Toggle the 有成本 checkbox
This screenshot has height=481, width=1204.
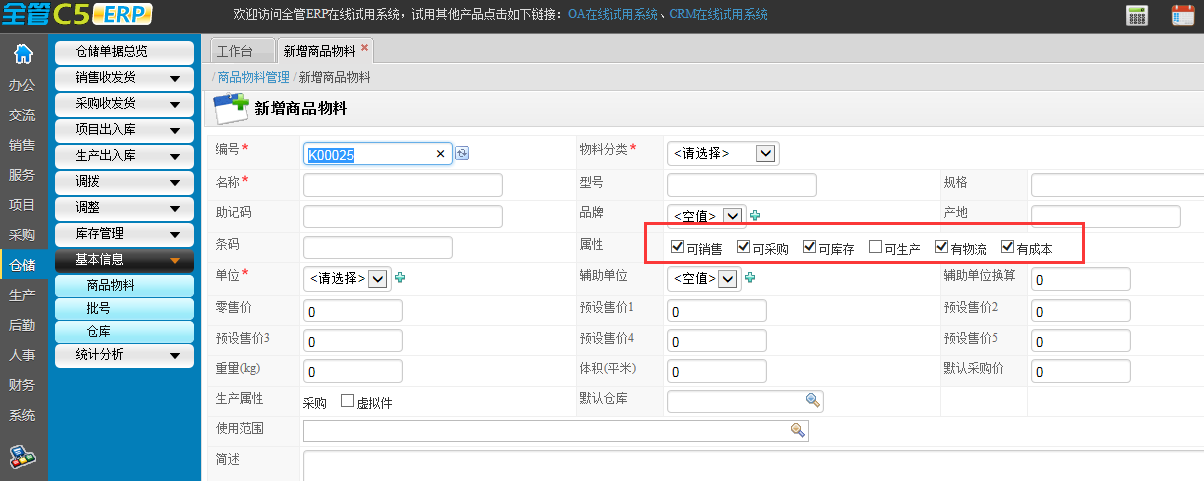click(1007, 246)
